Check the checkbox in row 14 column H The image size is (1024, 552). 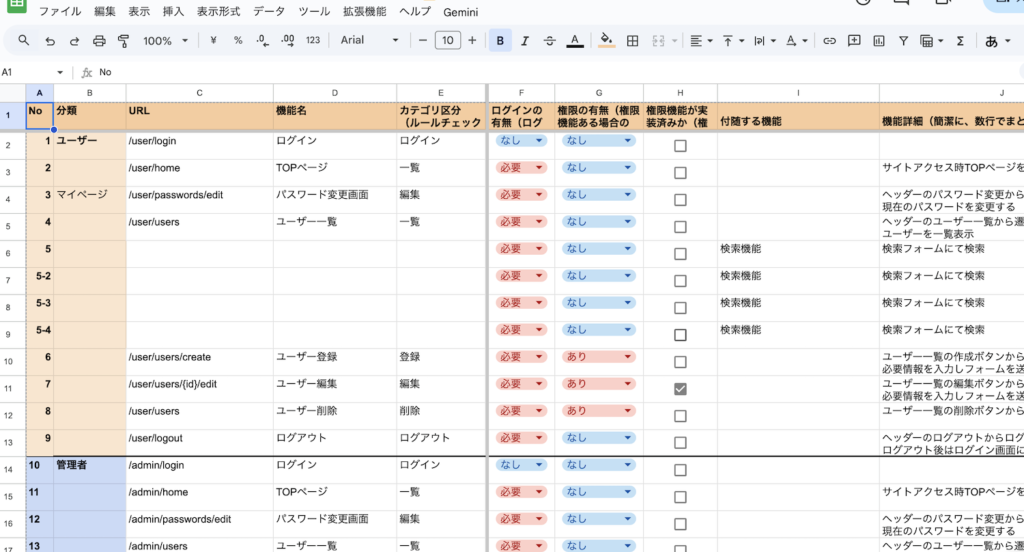pyautogui.click(x=680, y=470)
